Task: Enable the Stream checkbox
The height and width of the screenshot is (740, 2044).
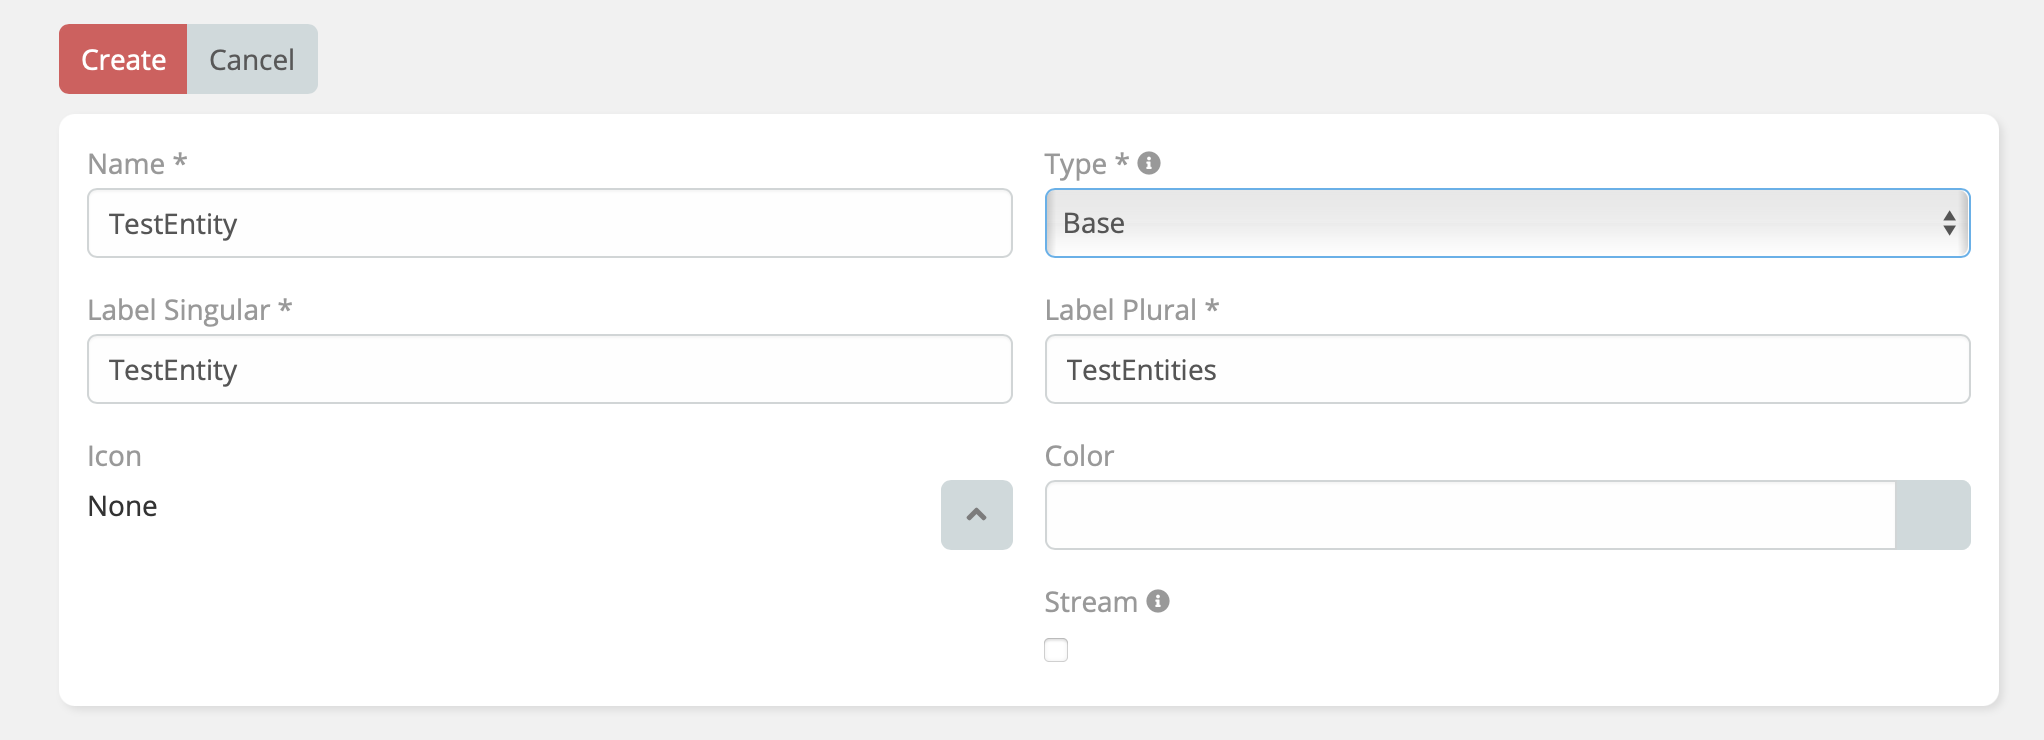Action: click(1056, 650)
